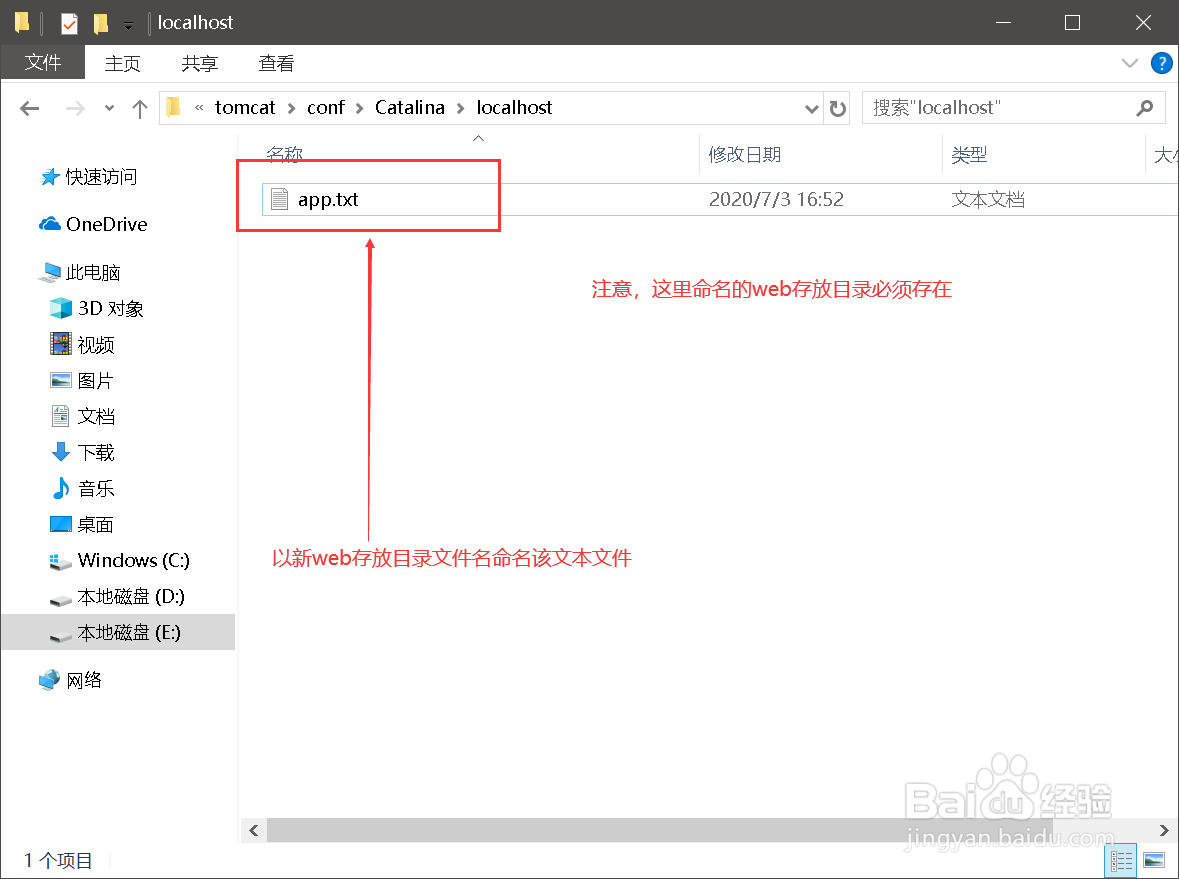The image size is (1179, 879).
Task: Switch to the 共享 ribbon tab
Action: point(199,64)
